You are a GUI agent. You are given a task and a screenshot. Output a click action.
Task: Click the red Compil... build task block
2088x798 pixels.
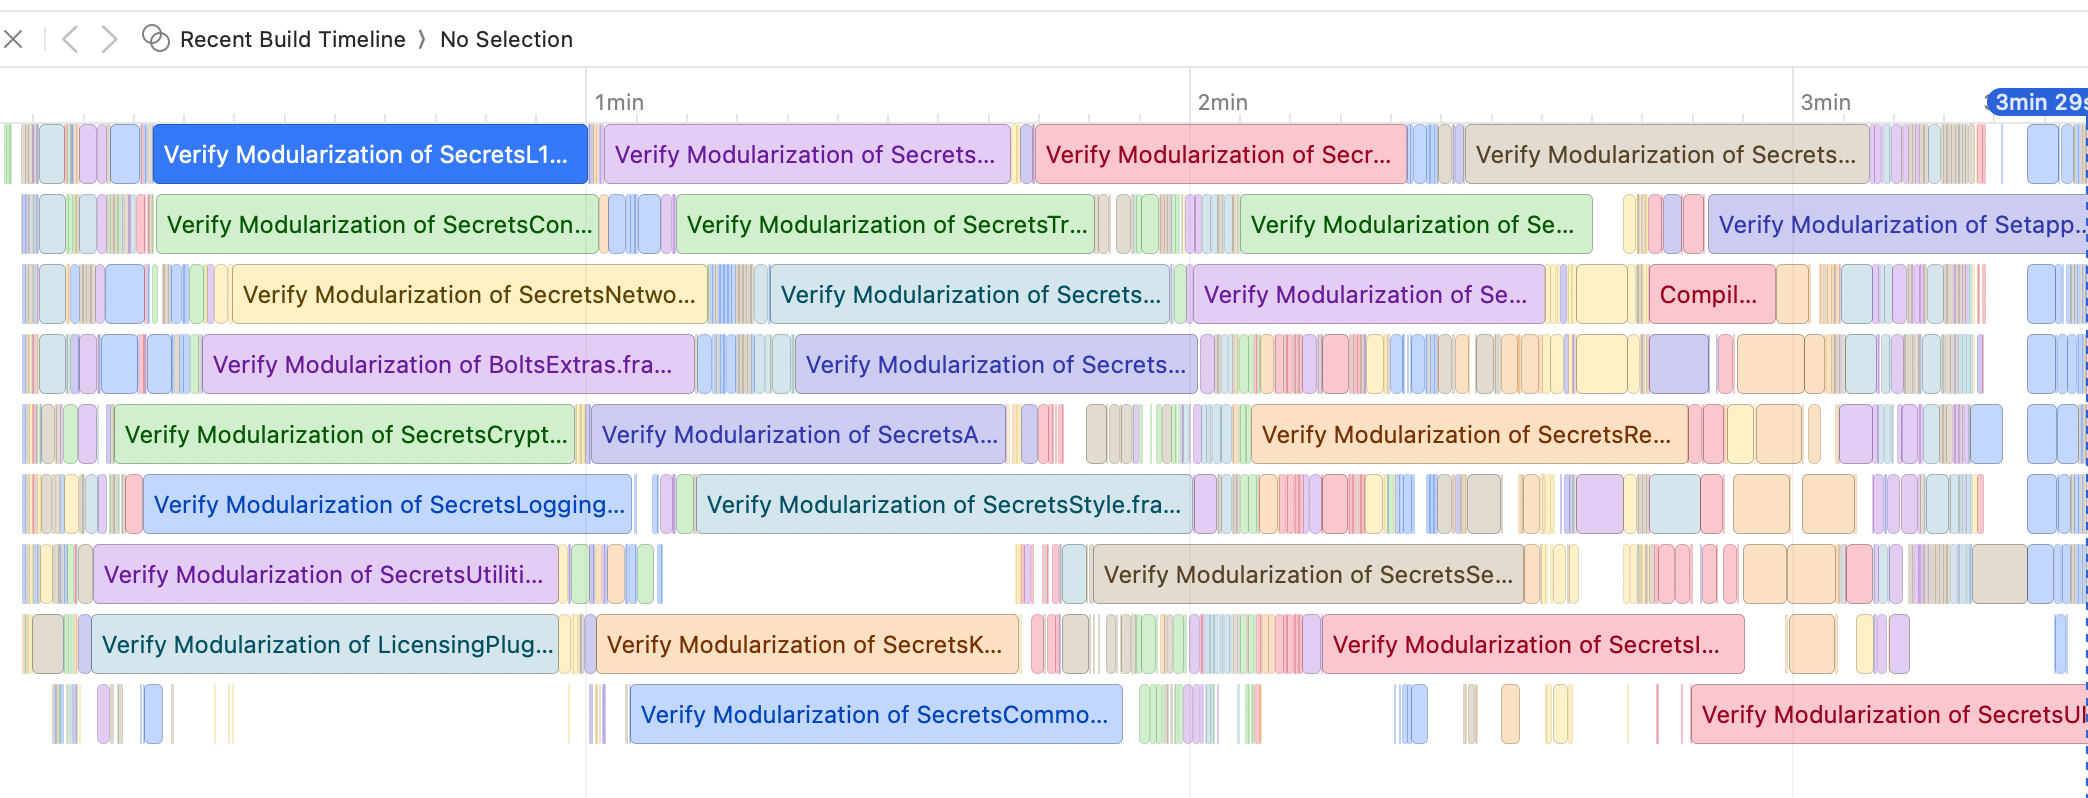[1711, 294]
